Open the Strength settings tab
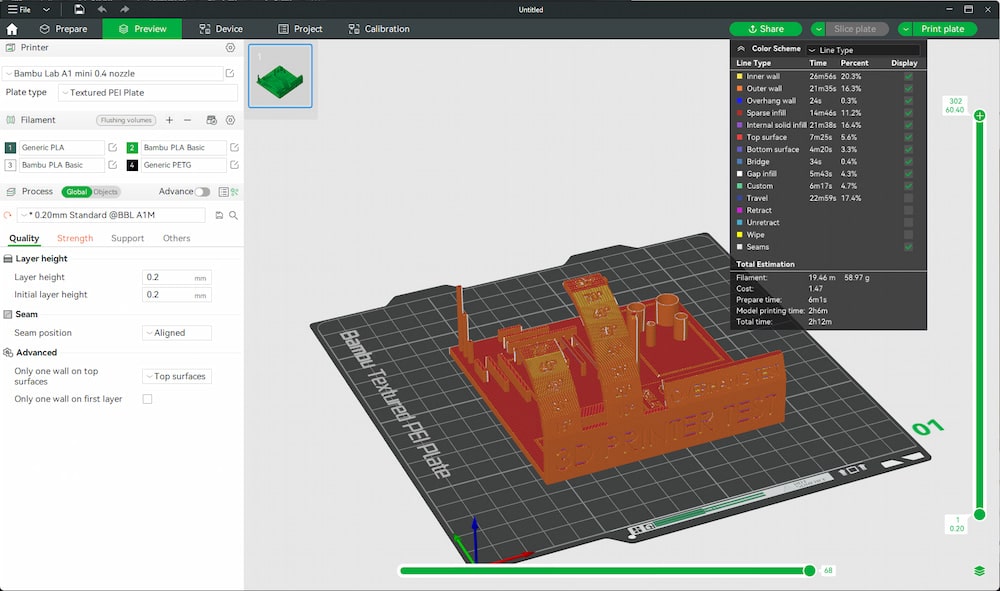 (x=75, y=238)
